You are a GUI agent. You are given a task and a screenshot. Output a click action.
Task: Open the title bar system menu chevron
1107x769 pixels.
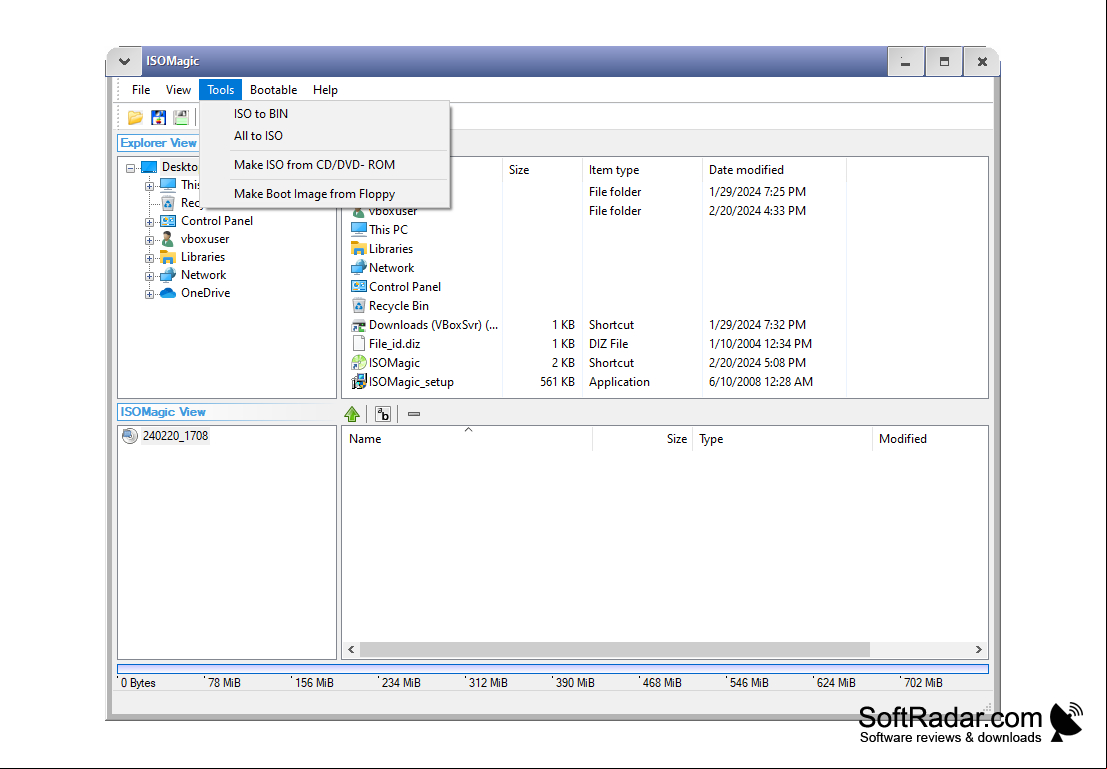pyautogui.click(x=124, y=61)
